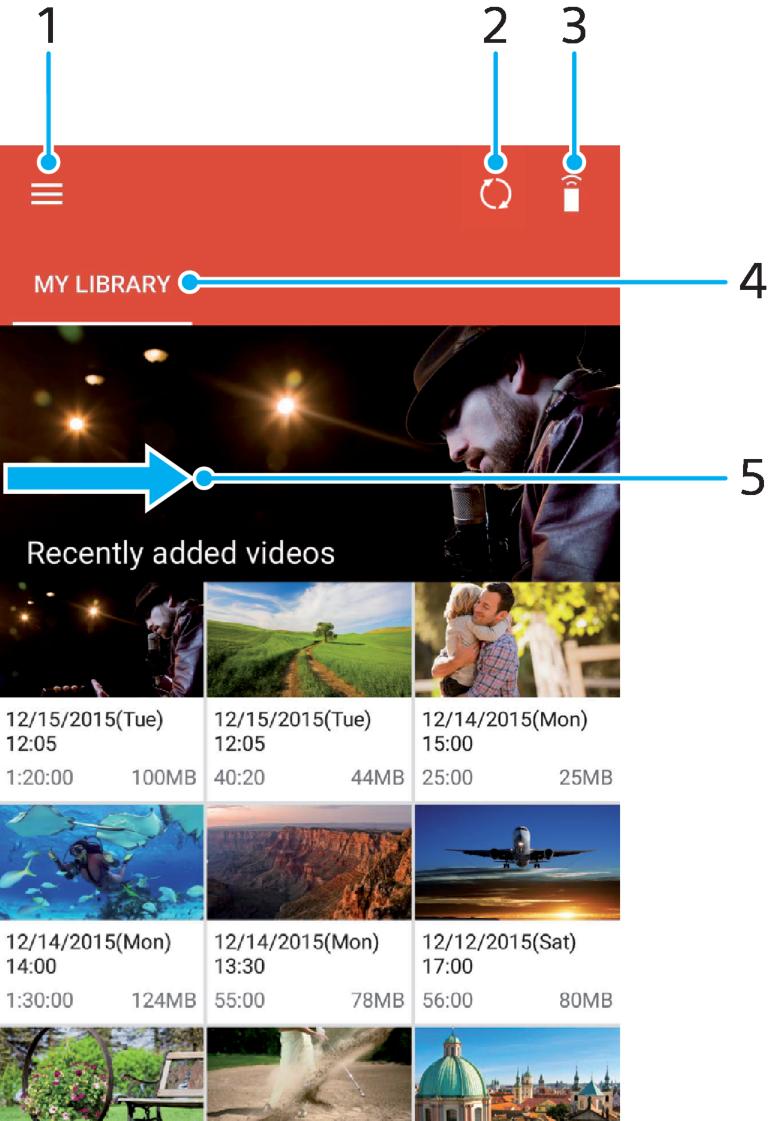
Task: Open the hamburger navigation menu
Action: [x=46, y=194]
